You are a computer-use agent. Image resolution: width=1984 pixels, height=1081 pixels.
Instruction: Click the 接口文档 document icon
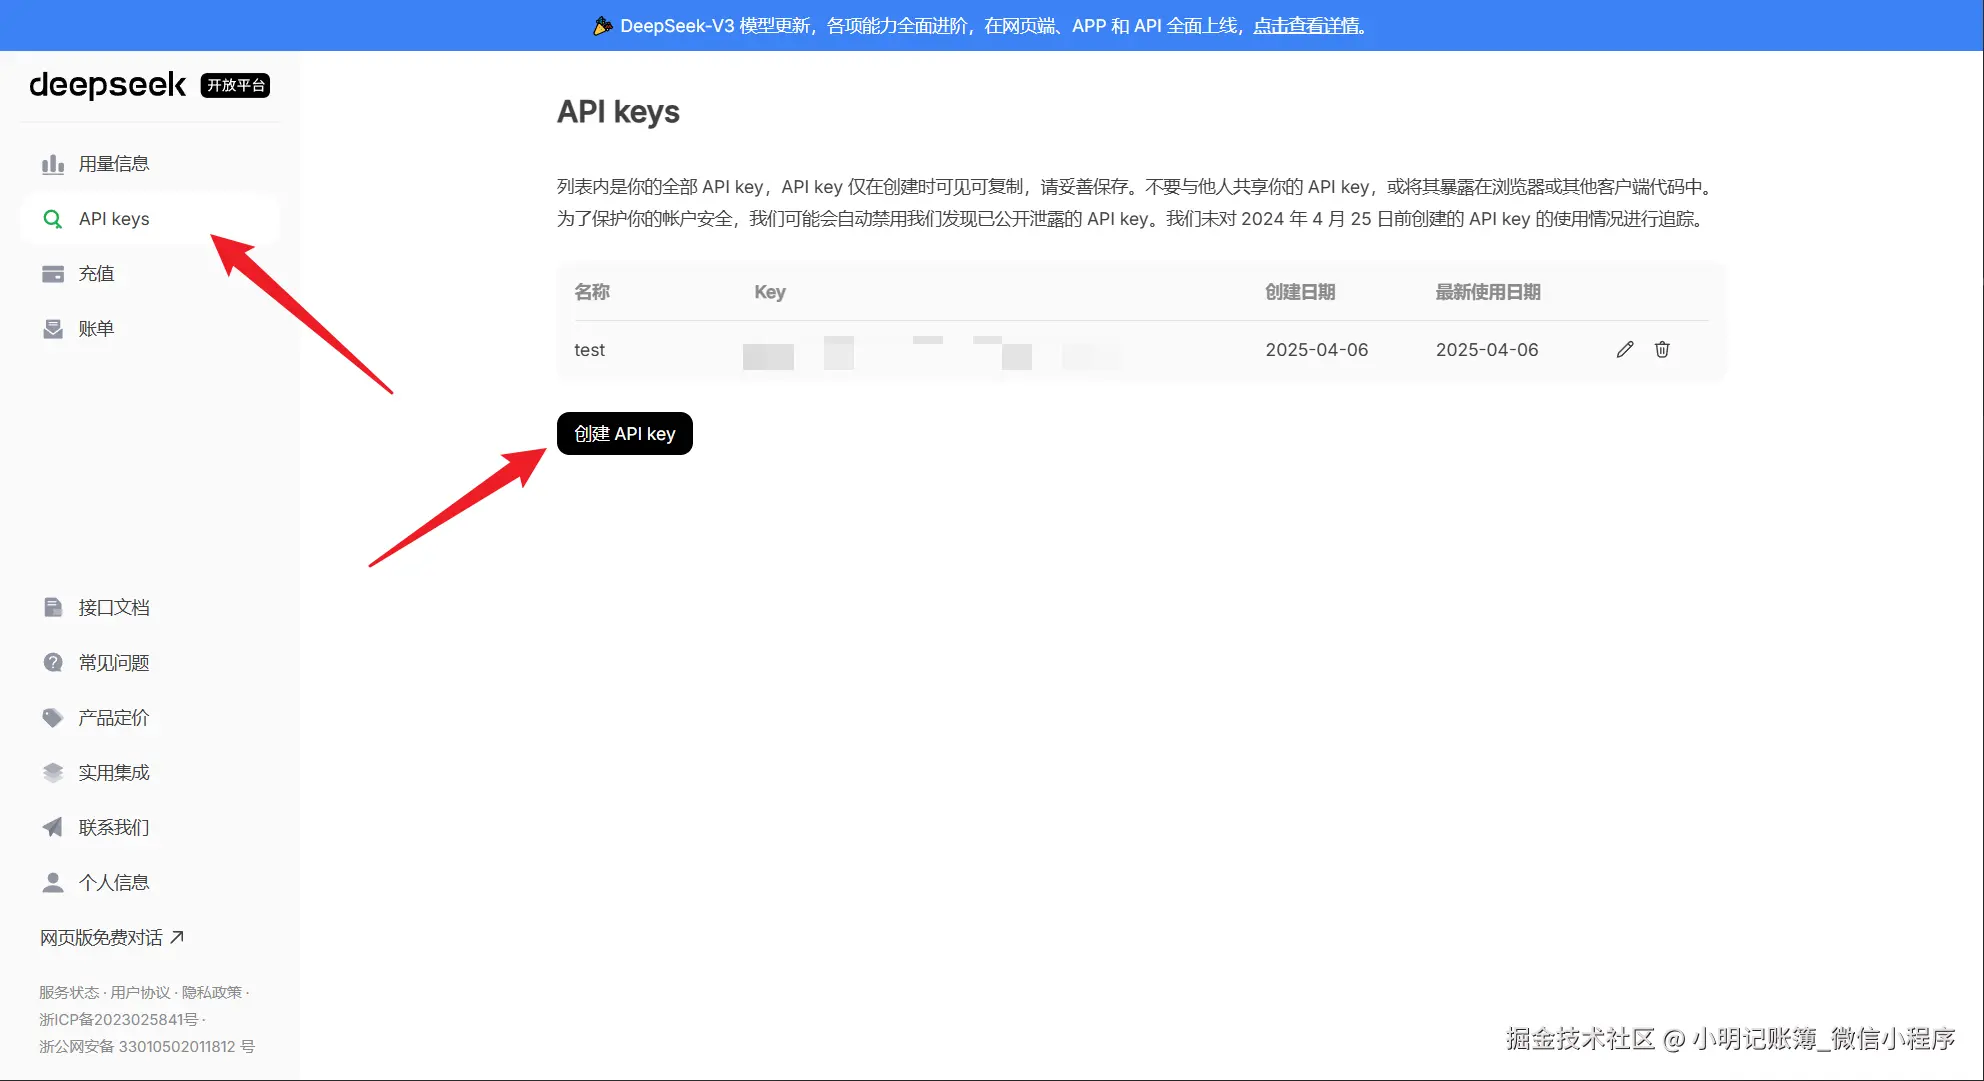point(53,607)
